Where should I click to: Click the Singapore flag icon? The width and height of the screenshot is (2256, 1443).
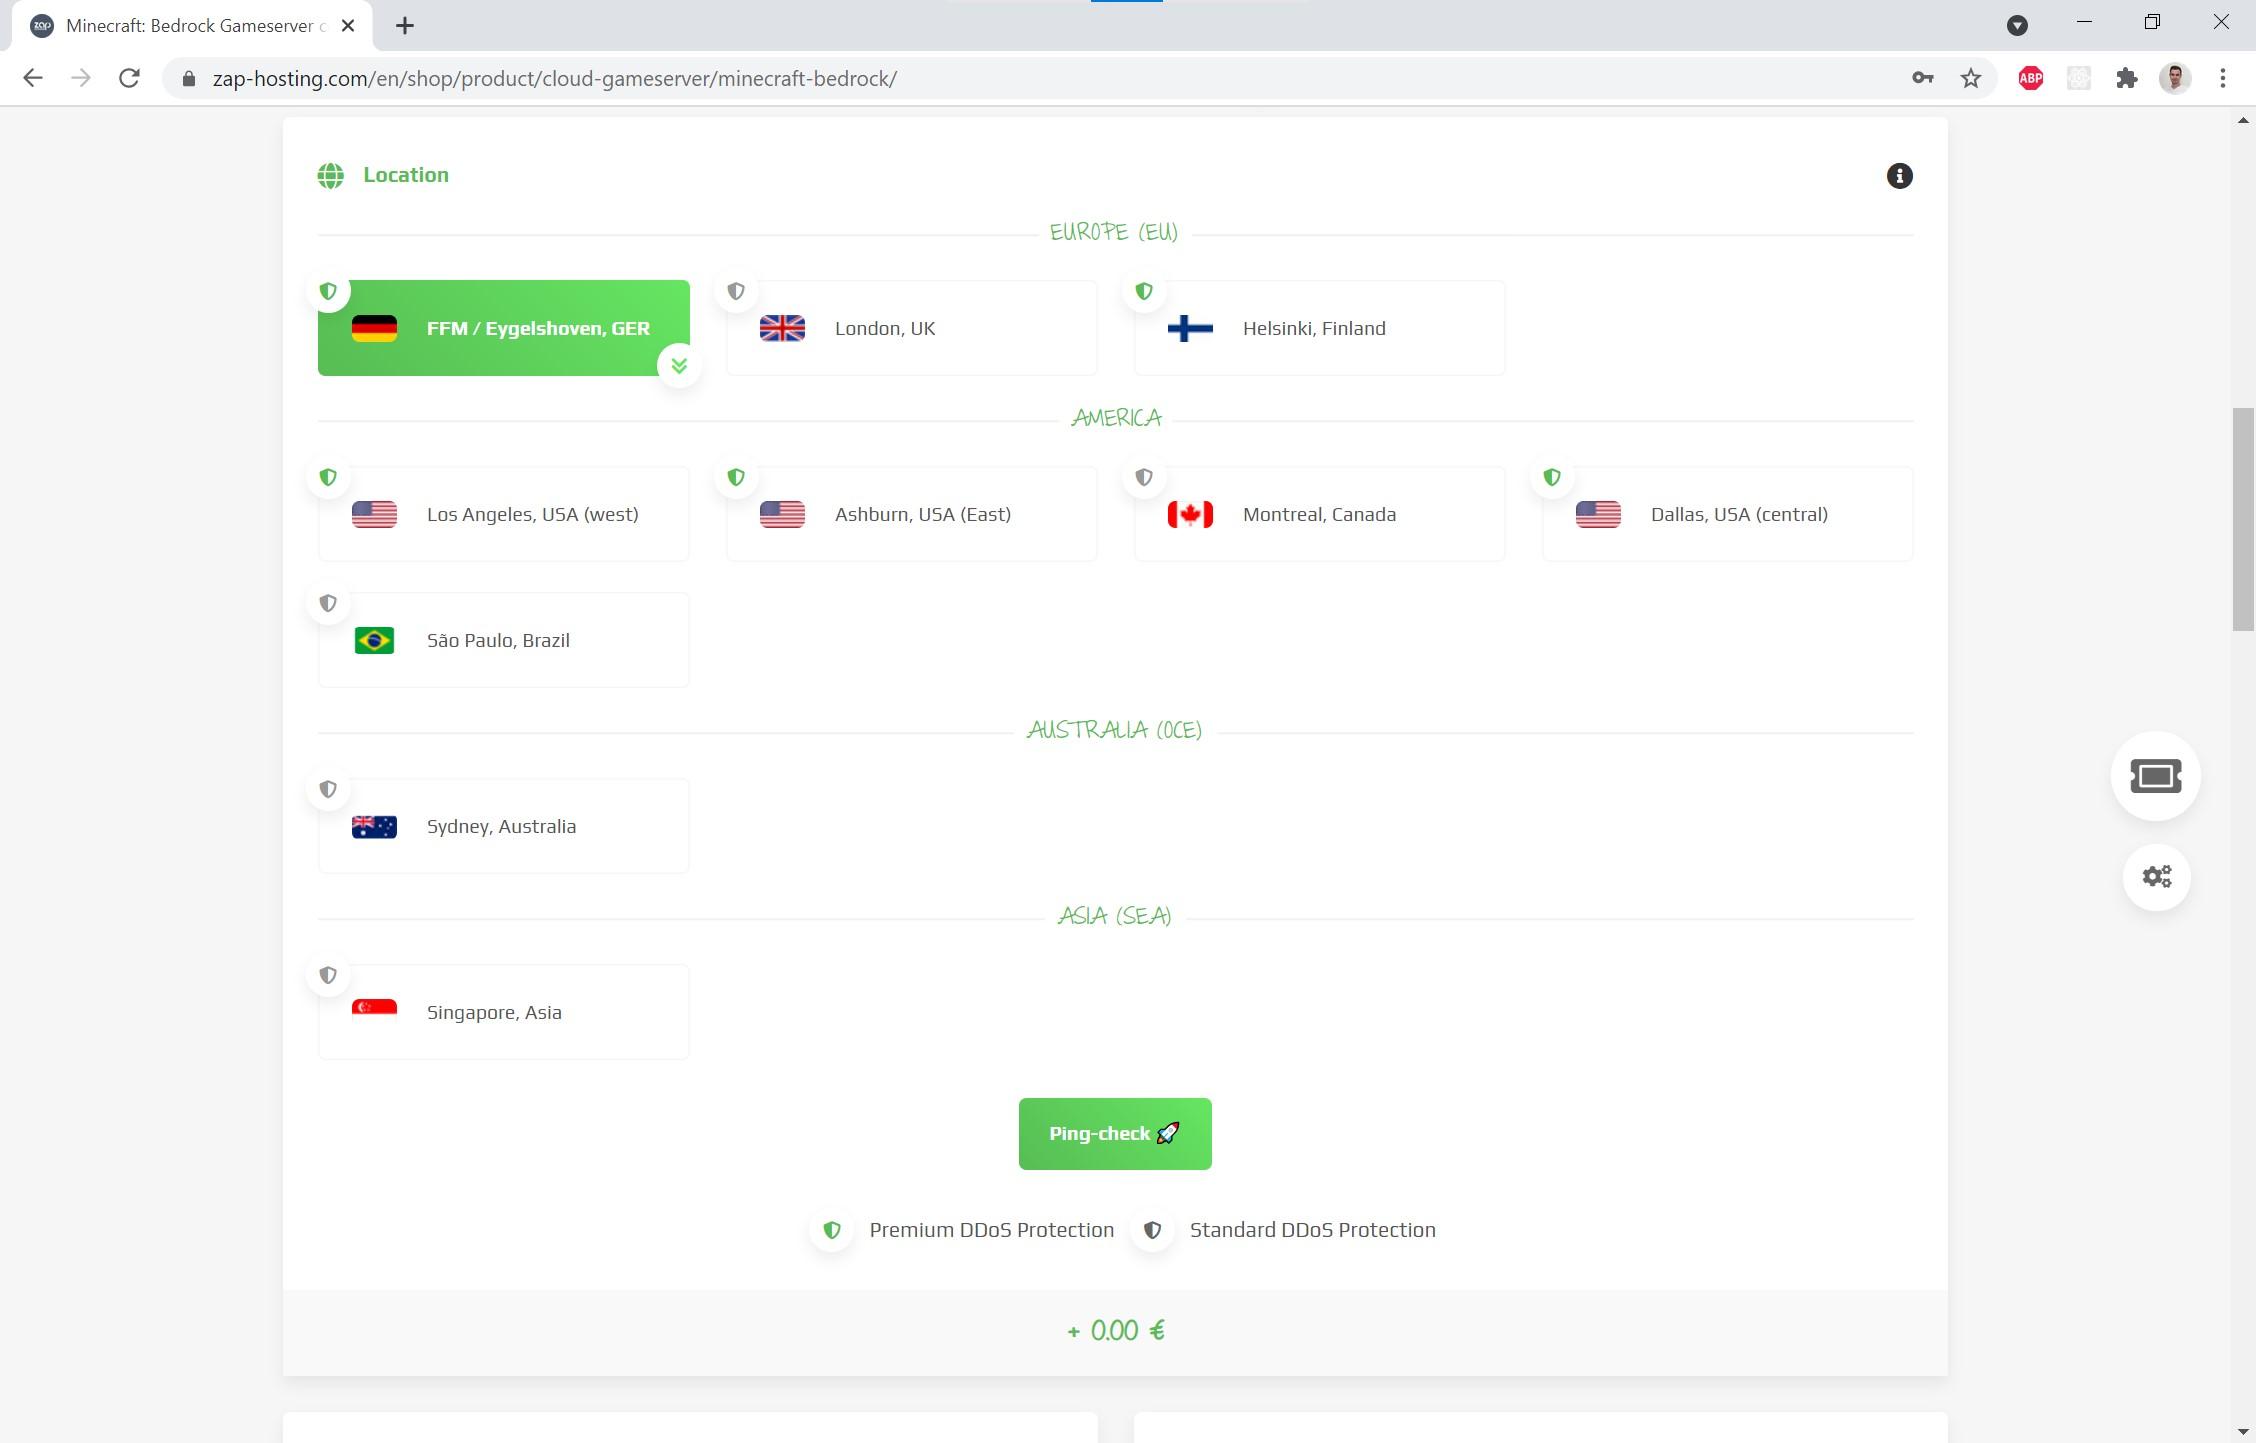(x=374, y=1010)
